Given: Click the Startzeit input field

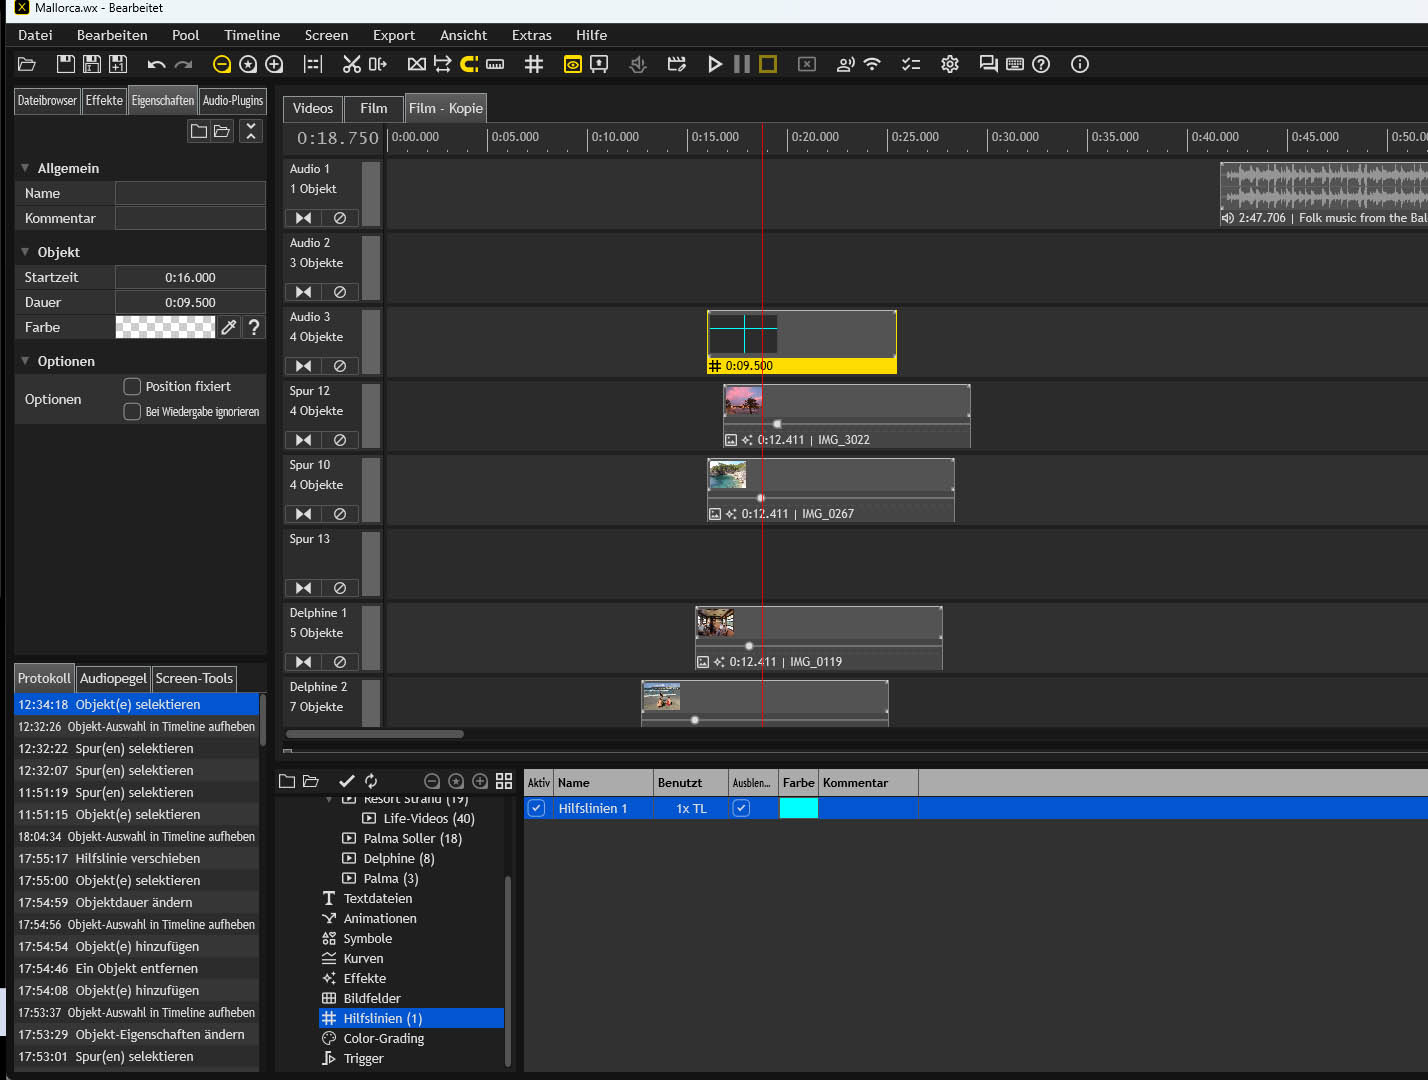Looking at the screenshot, I should (x=190, y=277).
